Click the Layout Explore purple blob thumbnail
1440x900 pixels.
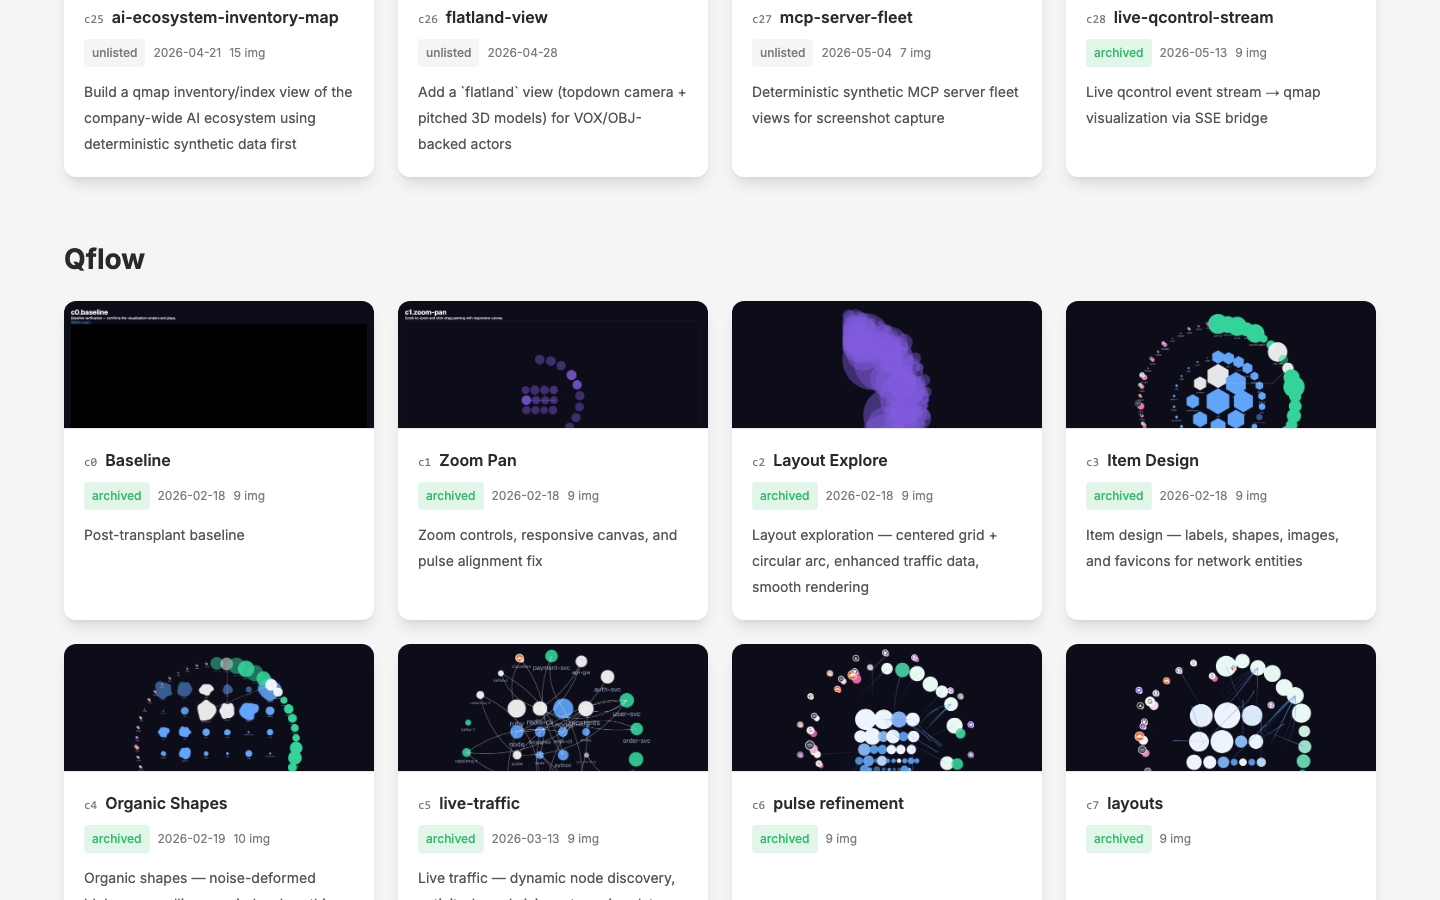point(887,364)
